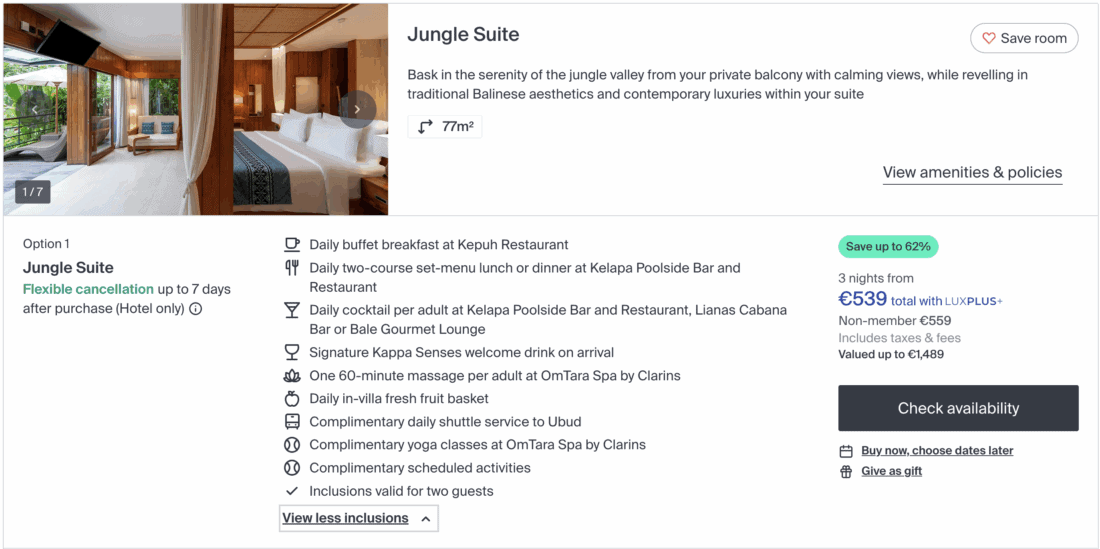The image size is (1100, 549).
Task: Click the calendar icon beside Buy now
Action: [846, 451]
